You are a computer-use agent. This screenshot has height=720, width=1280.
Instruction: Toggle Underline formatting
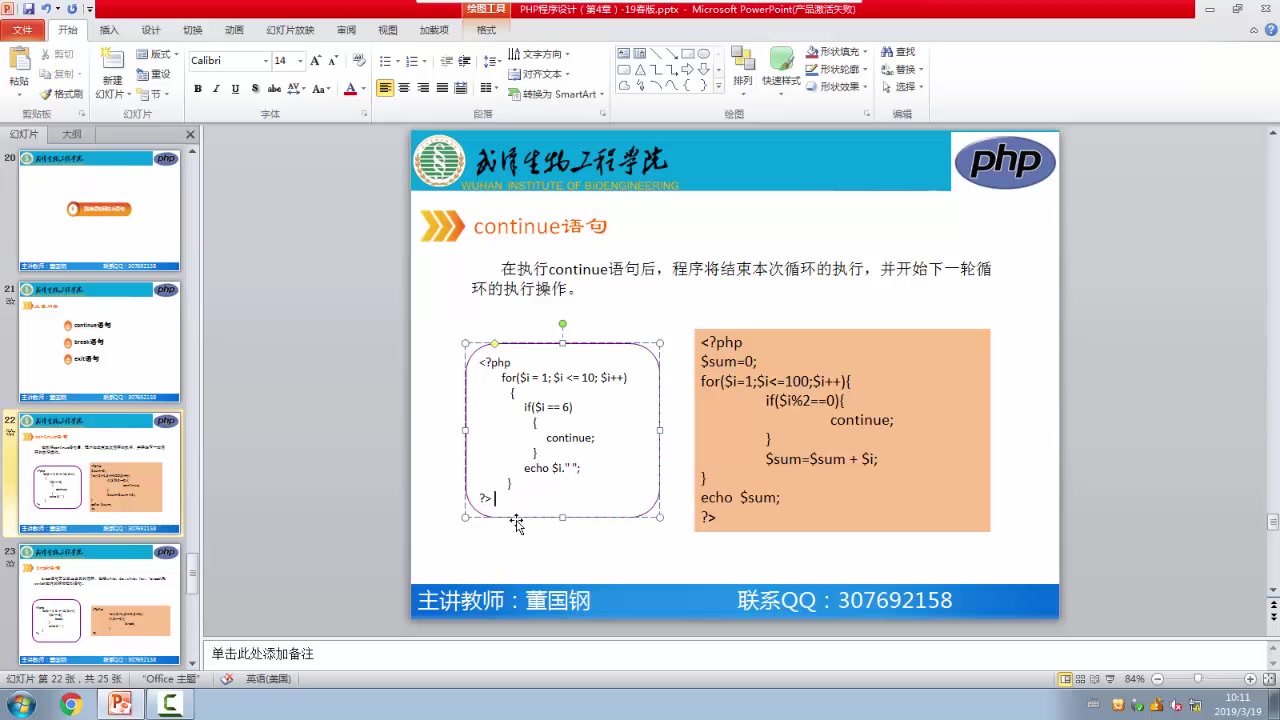click(235, 89)
